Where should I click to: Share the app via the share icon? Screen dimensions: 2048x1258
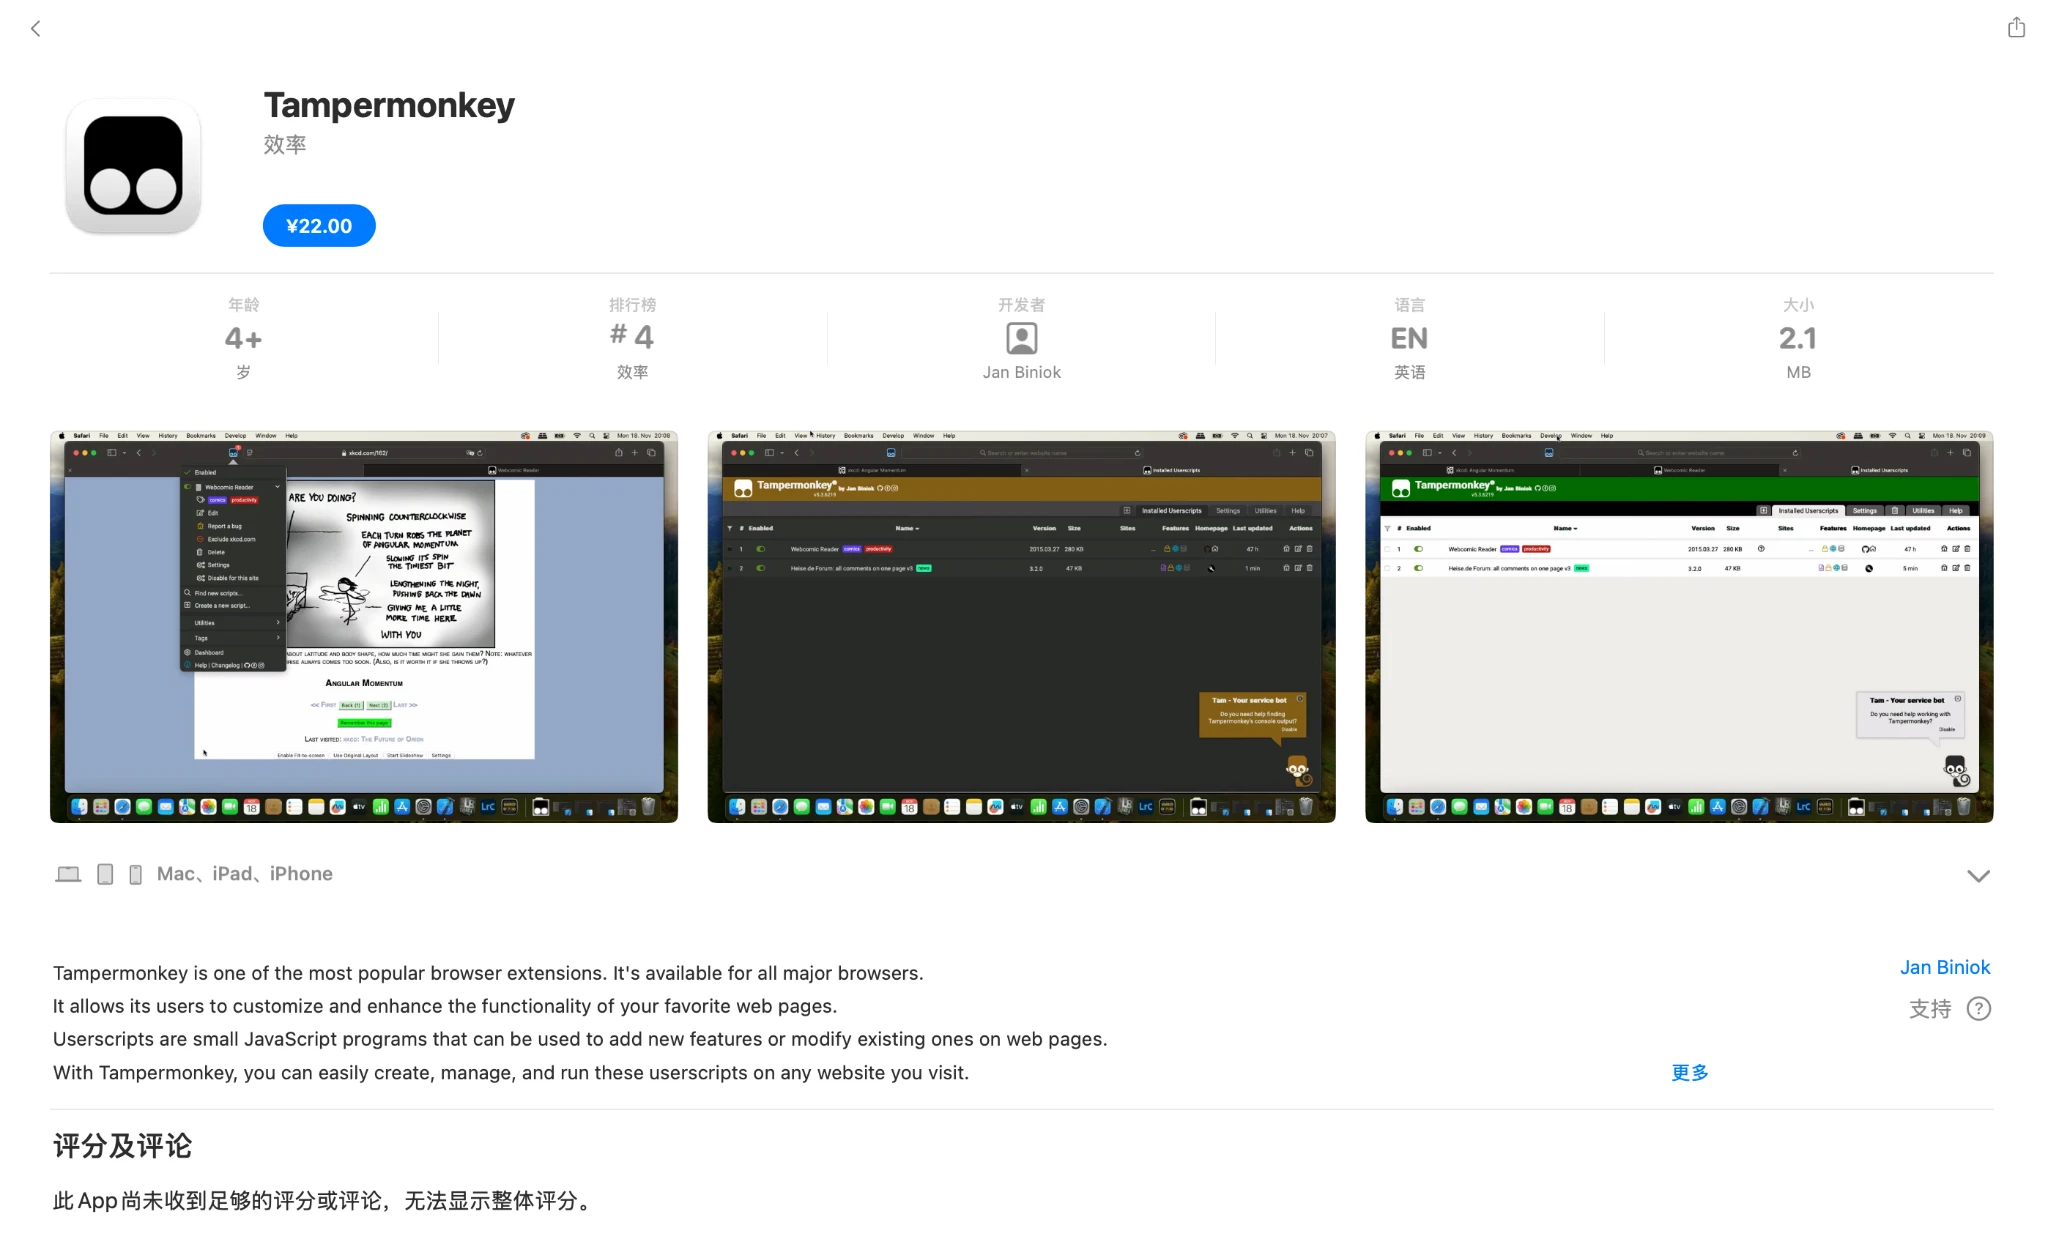[2017, 27]
